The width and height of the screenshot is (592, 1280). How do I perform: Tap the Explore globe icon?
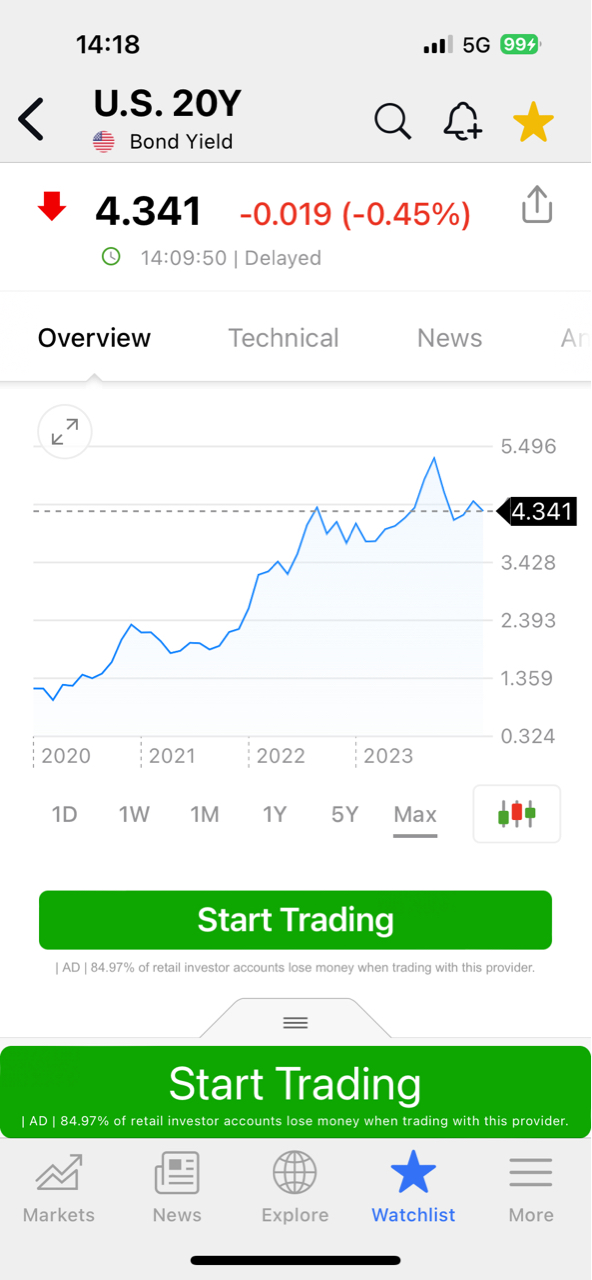[x=294, y=1187]
